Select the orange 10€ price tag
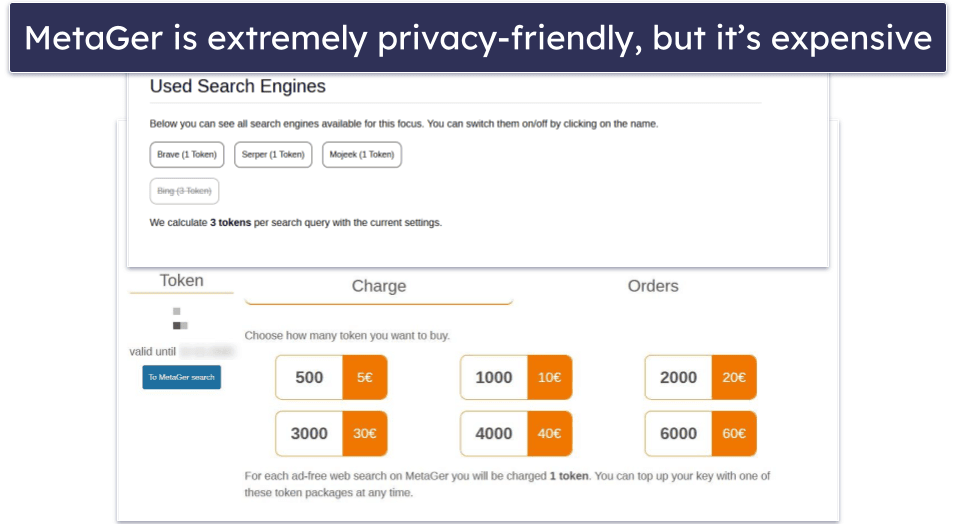Image resolution: width=958 pixels, height=524 pixels. (x=549, y=378)
